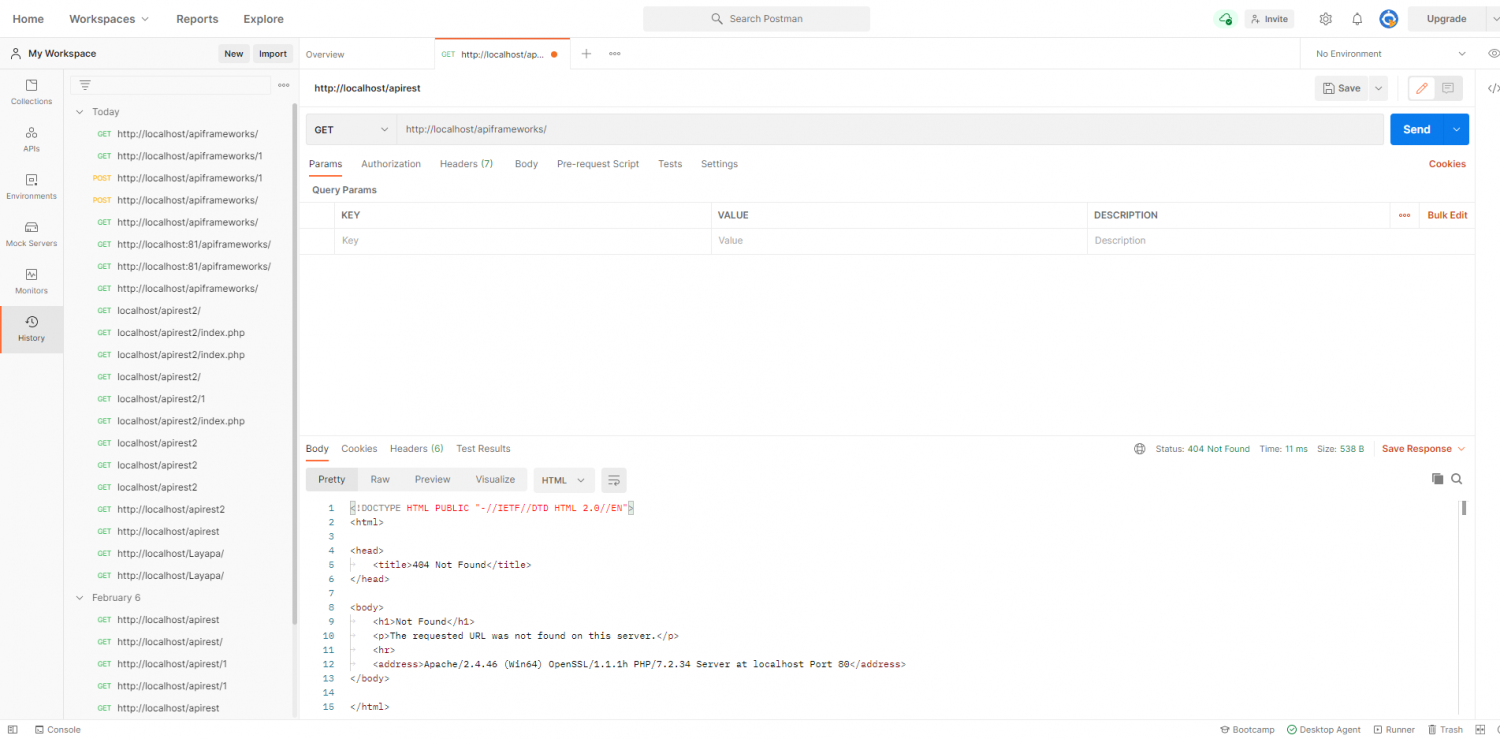Select the History sidebar panel
Image resolution: width=1500 pixels, height=739 pixels.
(31, 329)
